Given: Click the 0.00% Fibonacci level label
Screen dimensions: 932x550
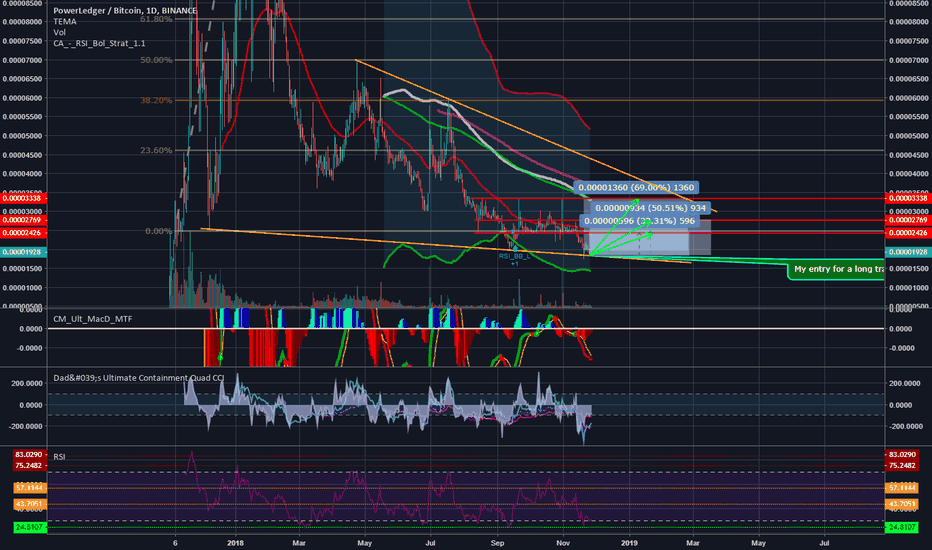Looking at the screenshot, I should pos(159,231).
